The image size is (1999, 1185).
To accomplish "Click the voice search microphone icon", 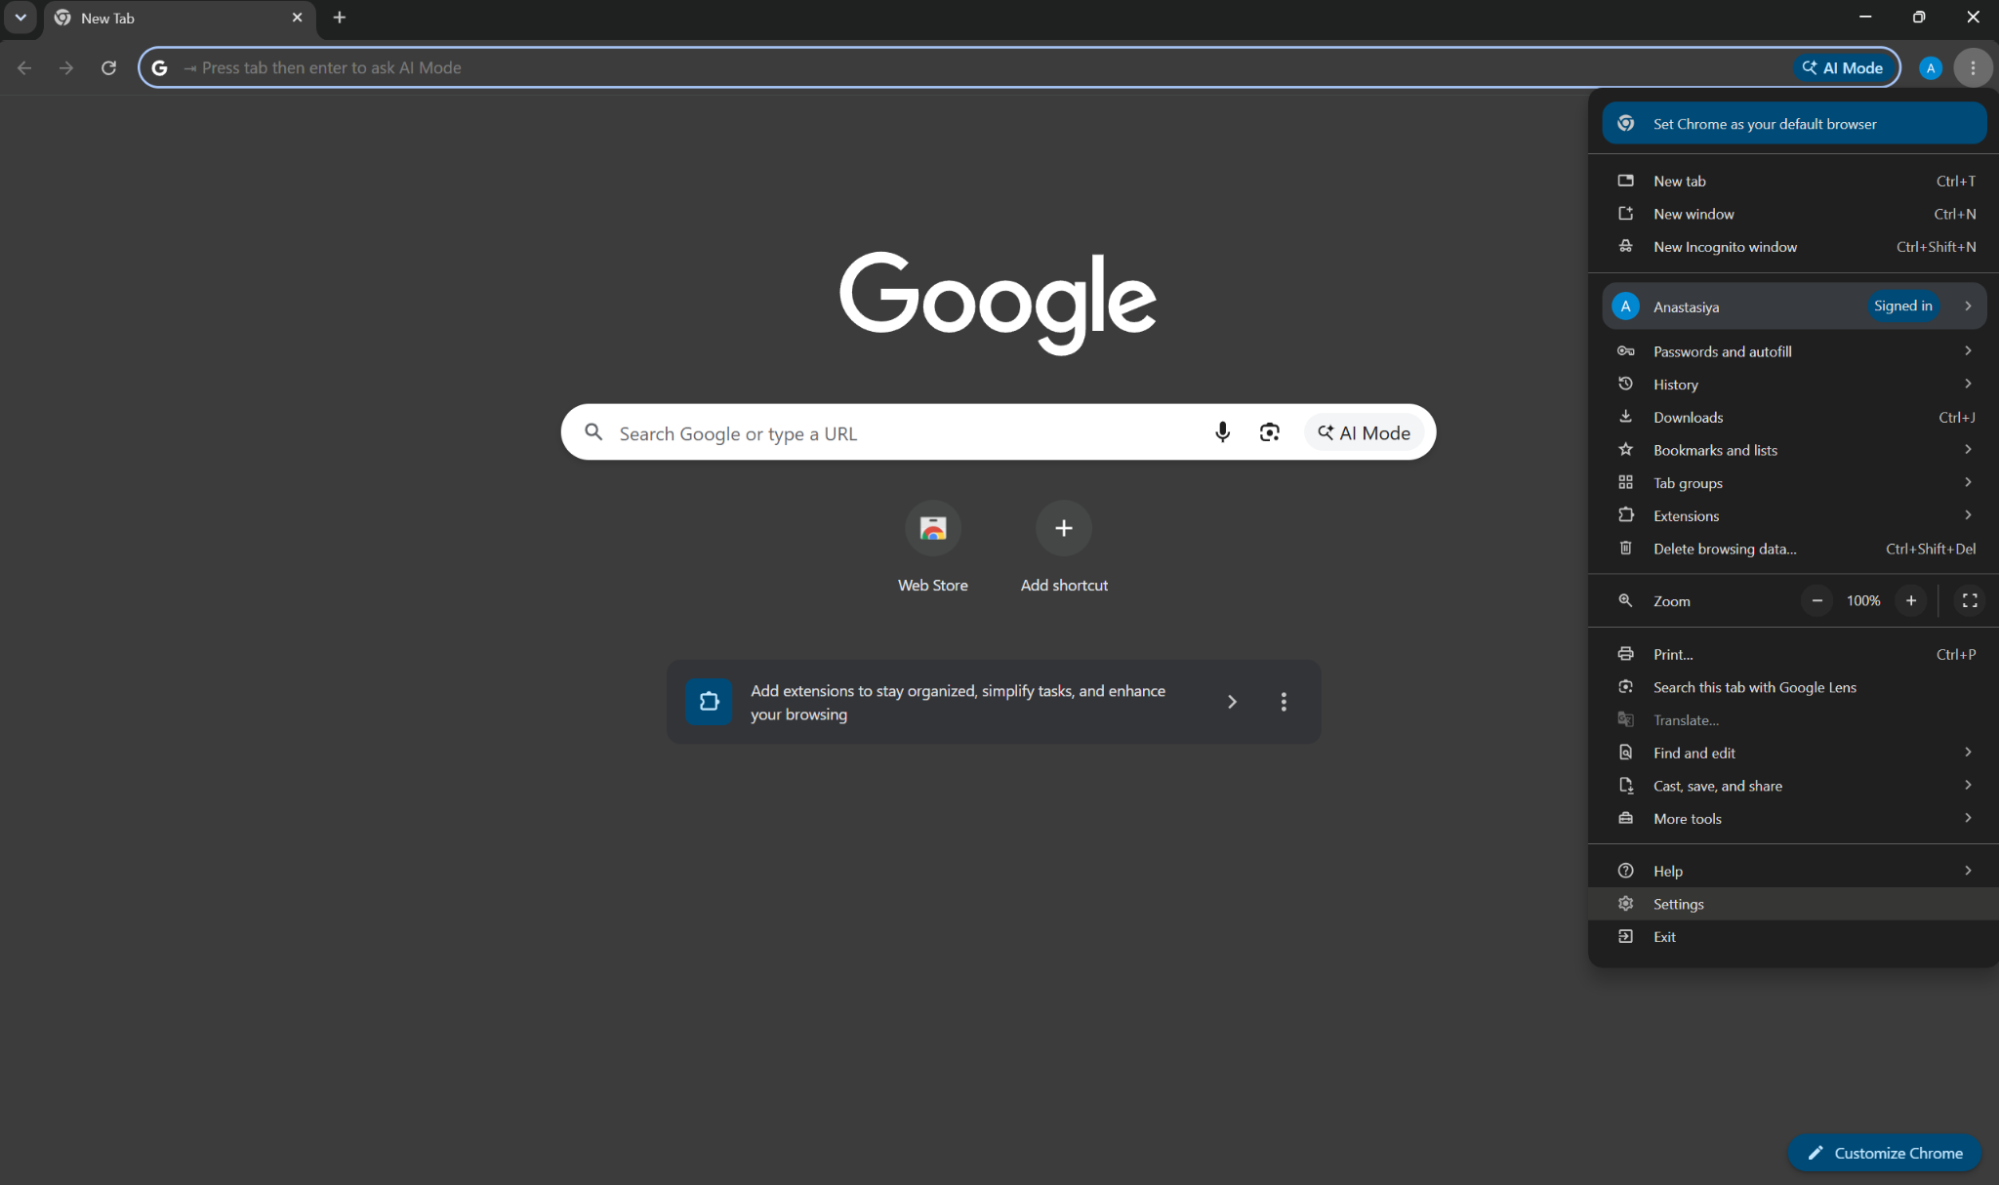I will click(1222, 432).
